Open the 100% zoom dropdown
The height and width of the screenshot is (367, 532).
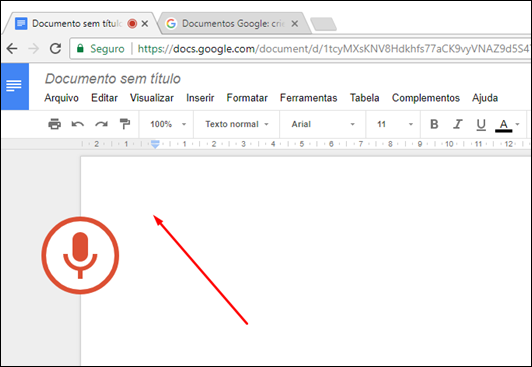[168, 124]
